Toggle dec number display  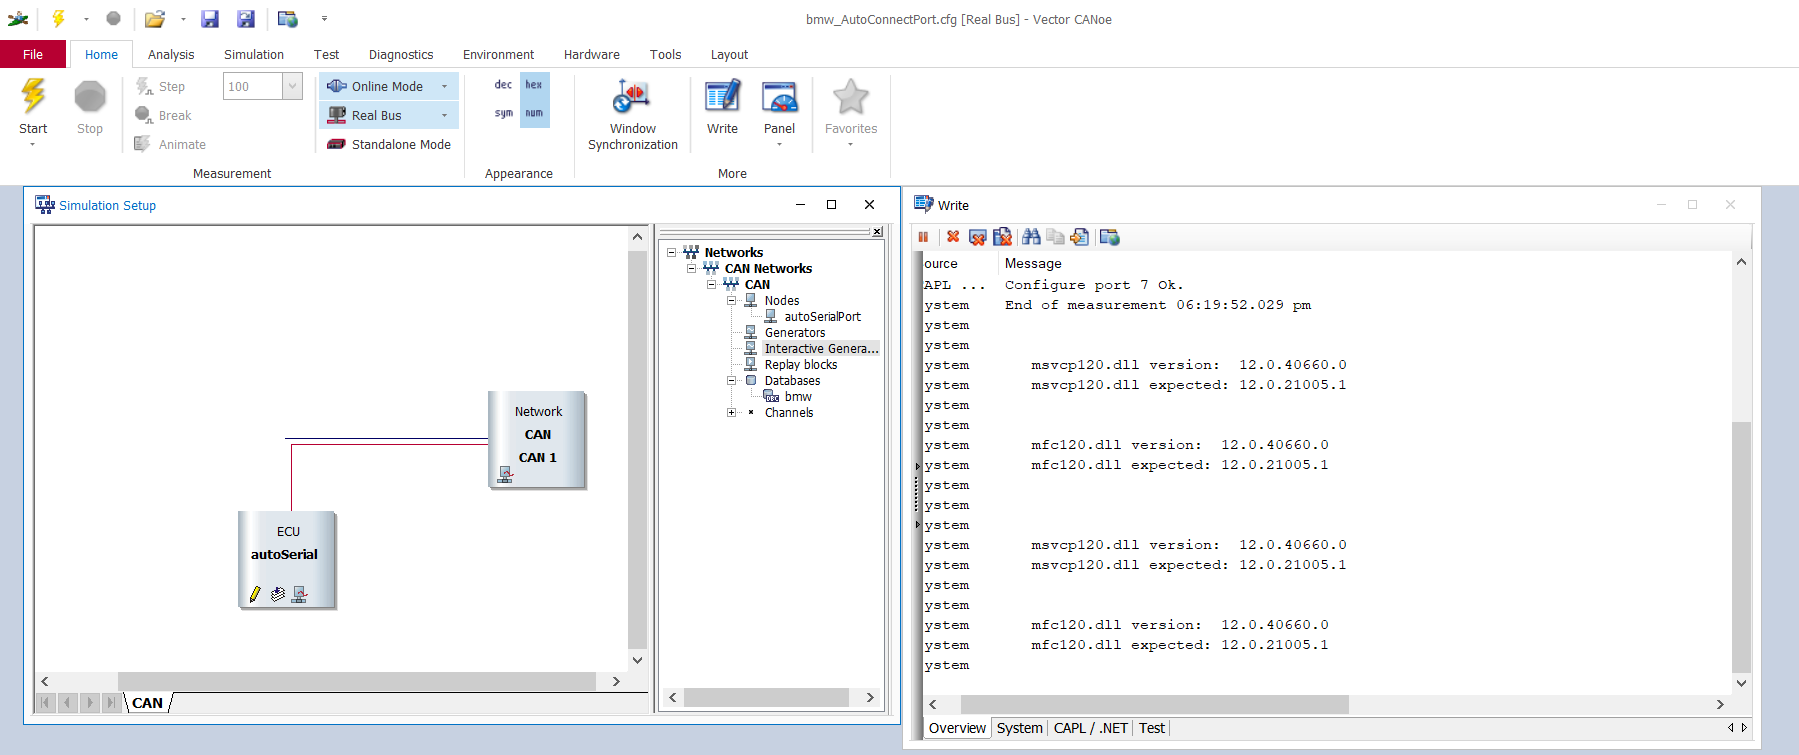[503, 85]
